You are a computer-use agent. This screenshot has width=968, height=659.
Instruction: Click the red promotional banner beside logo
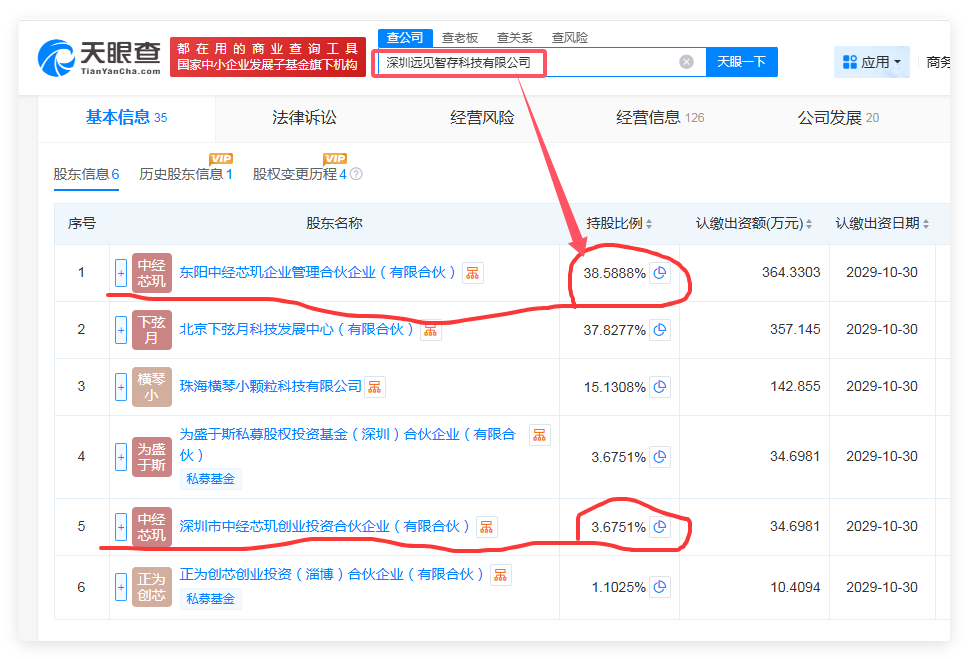coord(268,57)
